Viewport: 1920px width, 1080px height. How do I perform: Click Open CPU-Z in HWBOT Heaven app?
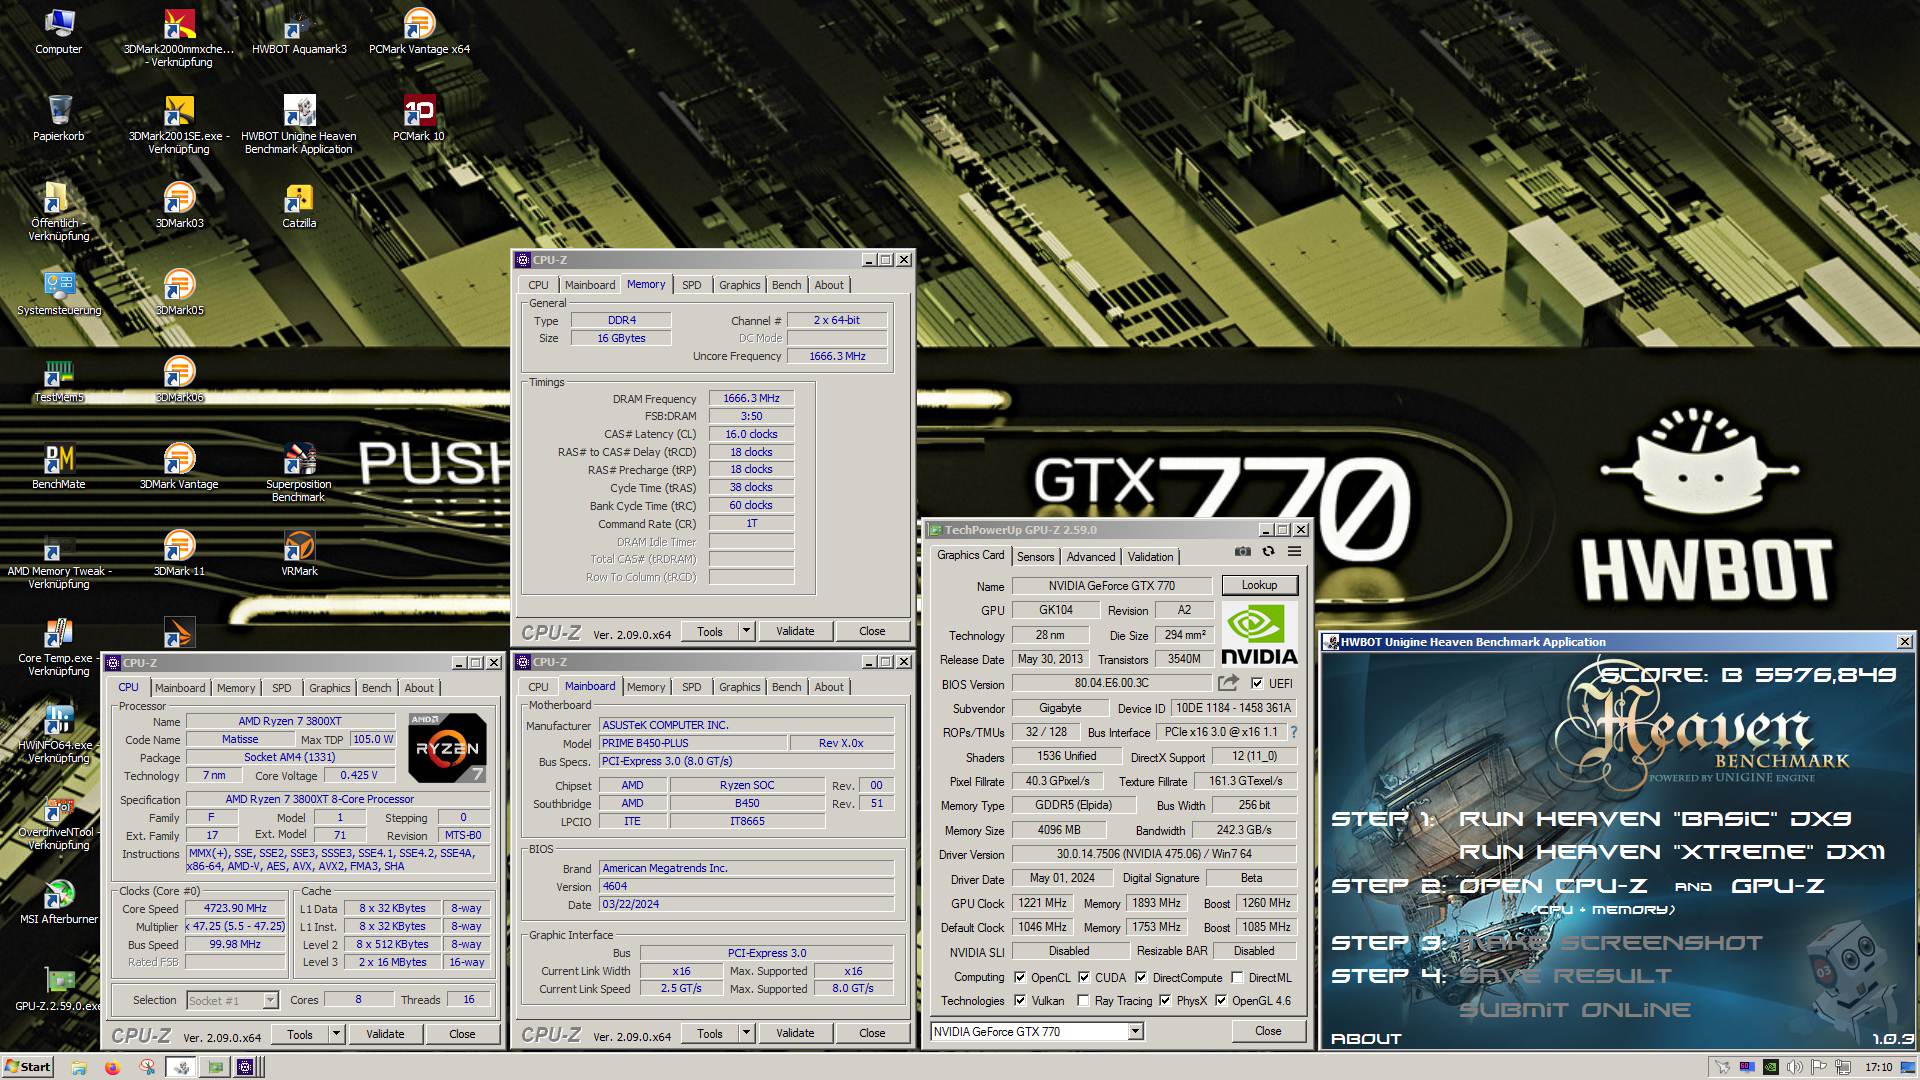pos(1553,886)
